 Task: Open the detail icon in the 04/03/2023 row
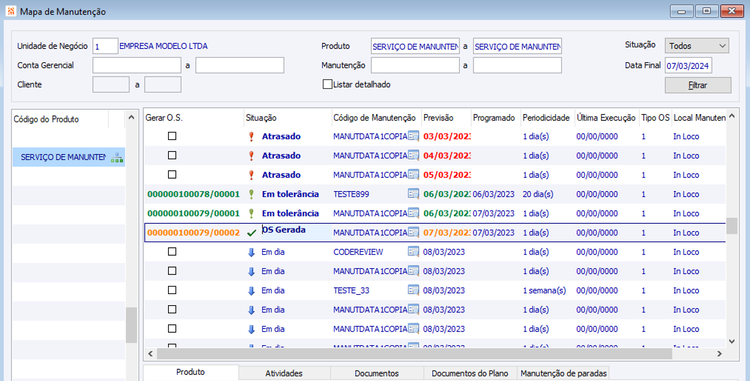pyautogui.click(x=413, y=155)
